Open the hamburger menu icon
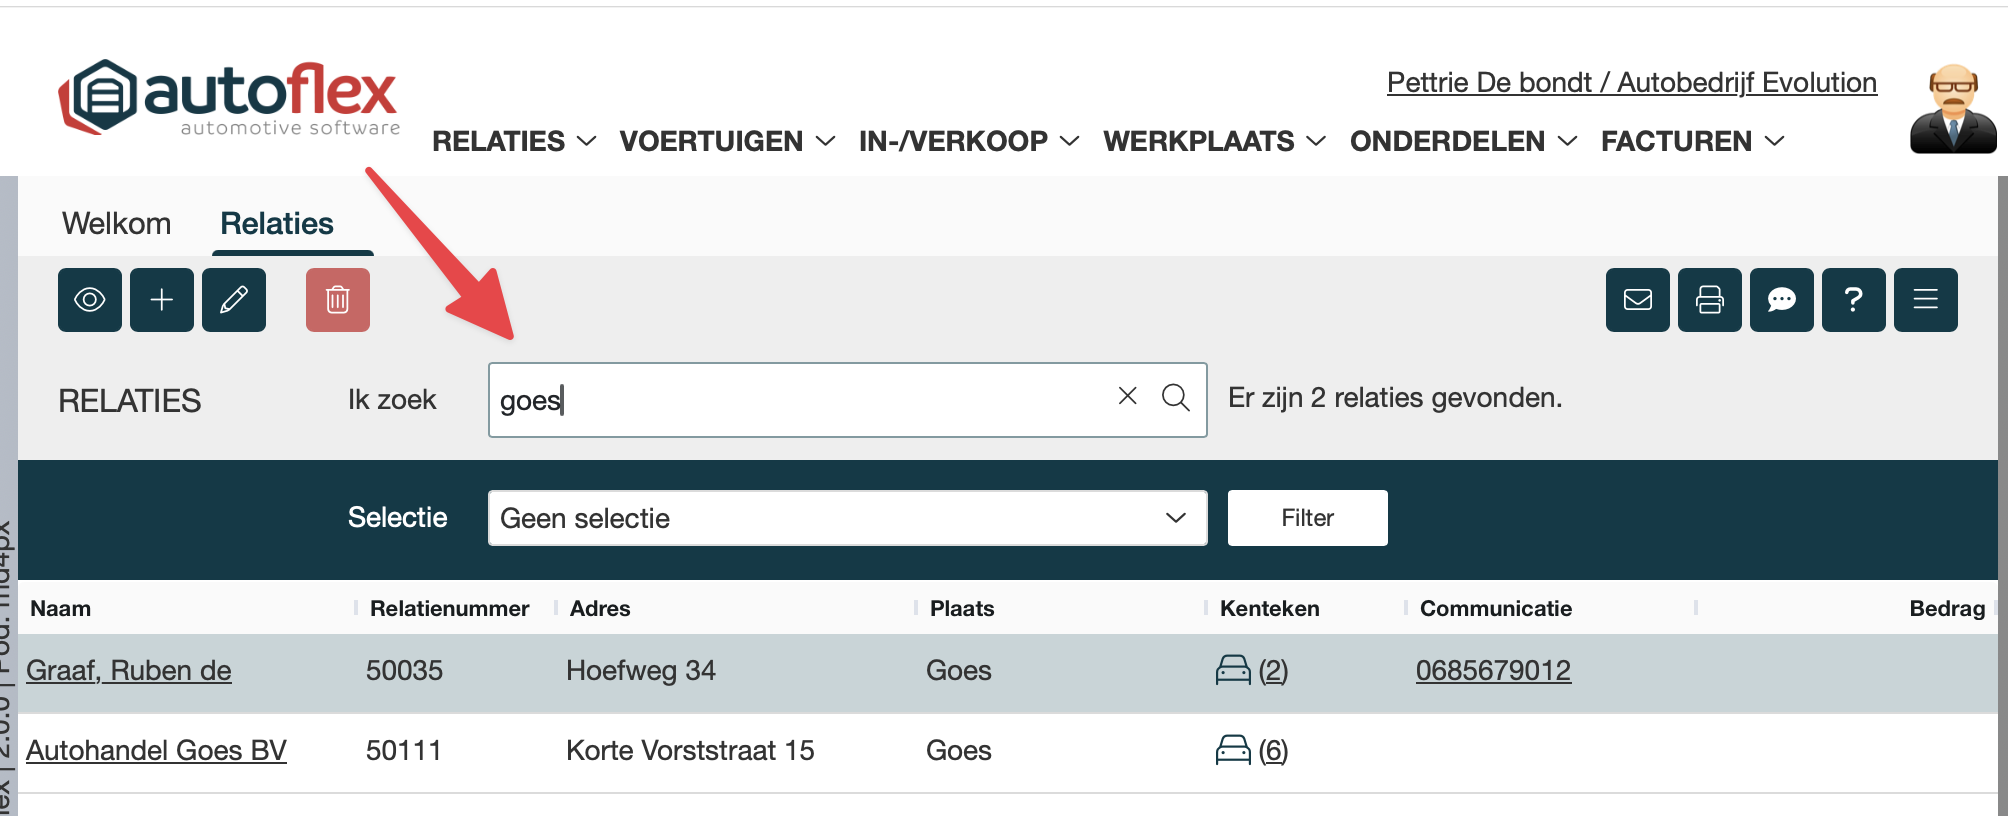 (1926, 300)
